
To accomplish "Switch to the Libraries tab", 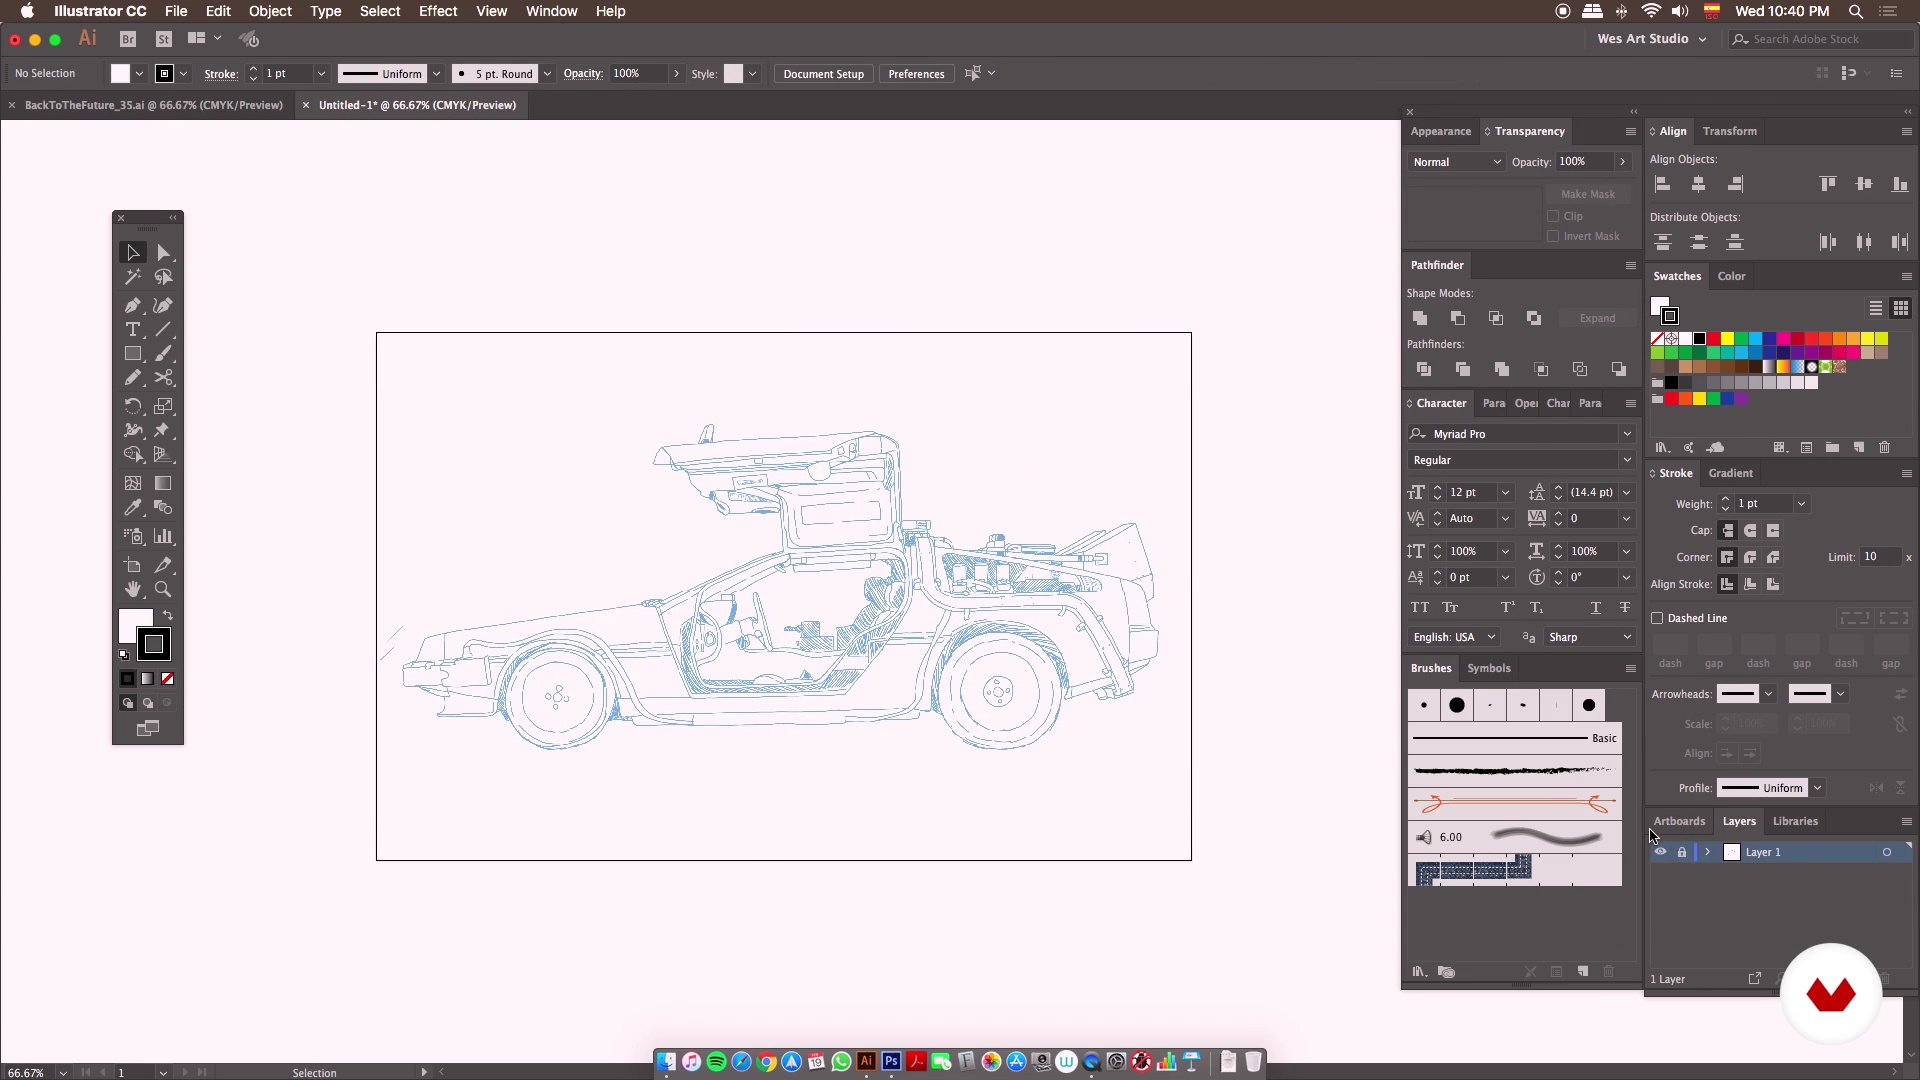I will click(x=1795, y=821).
